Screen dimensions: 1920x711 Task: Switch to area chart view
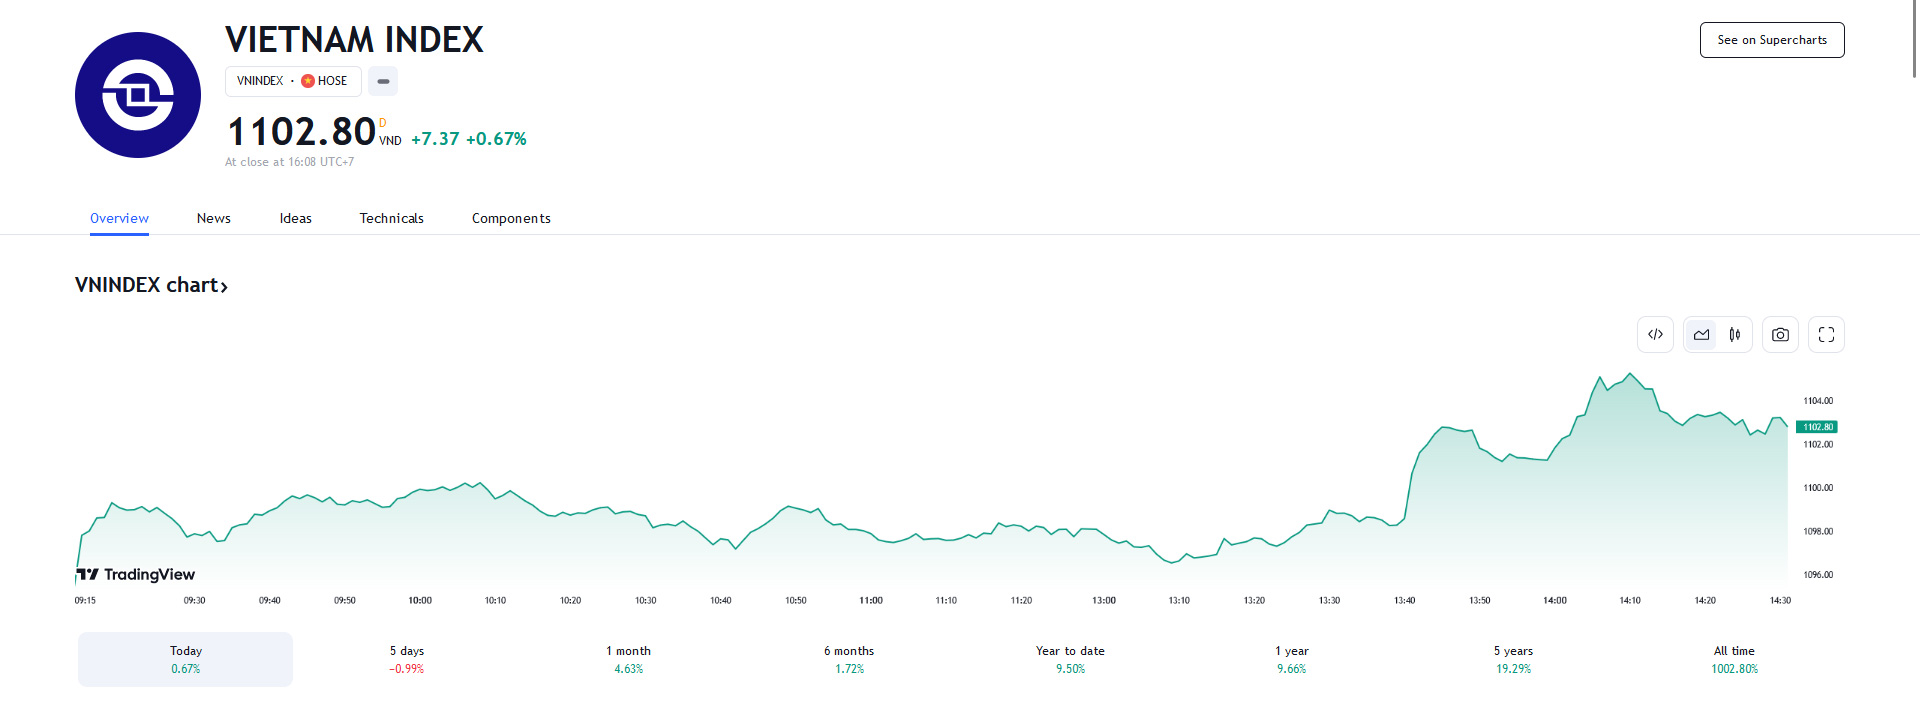1701,335
